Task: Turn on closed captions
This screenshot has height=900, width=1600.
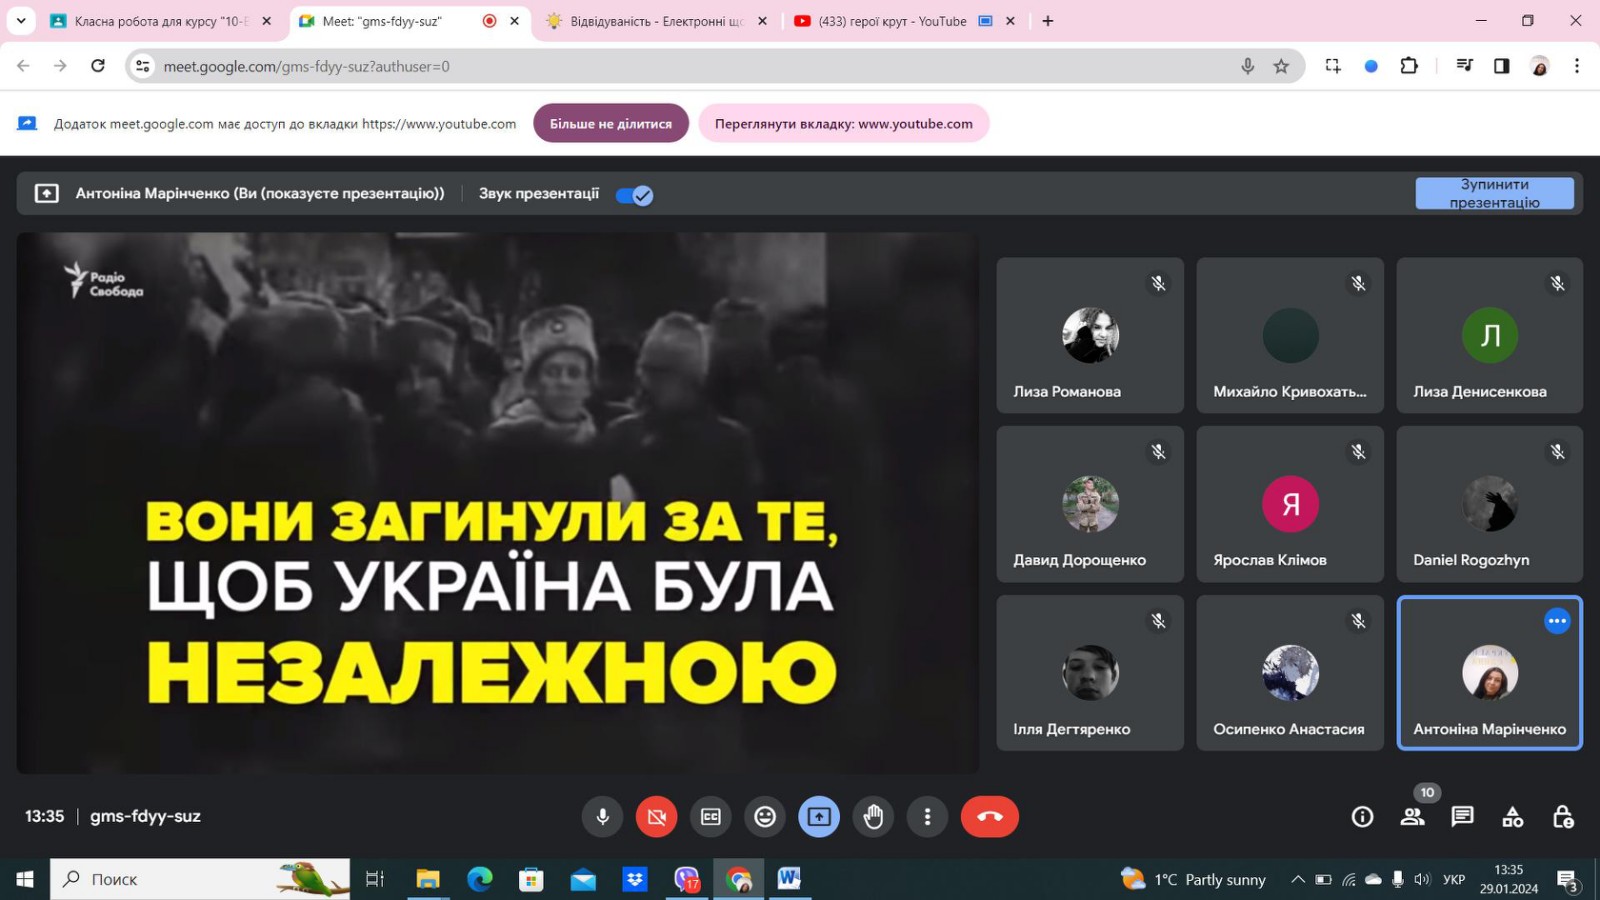Action: point(711,817)
